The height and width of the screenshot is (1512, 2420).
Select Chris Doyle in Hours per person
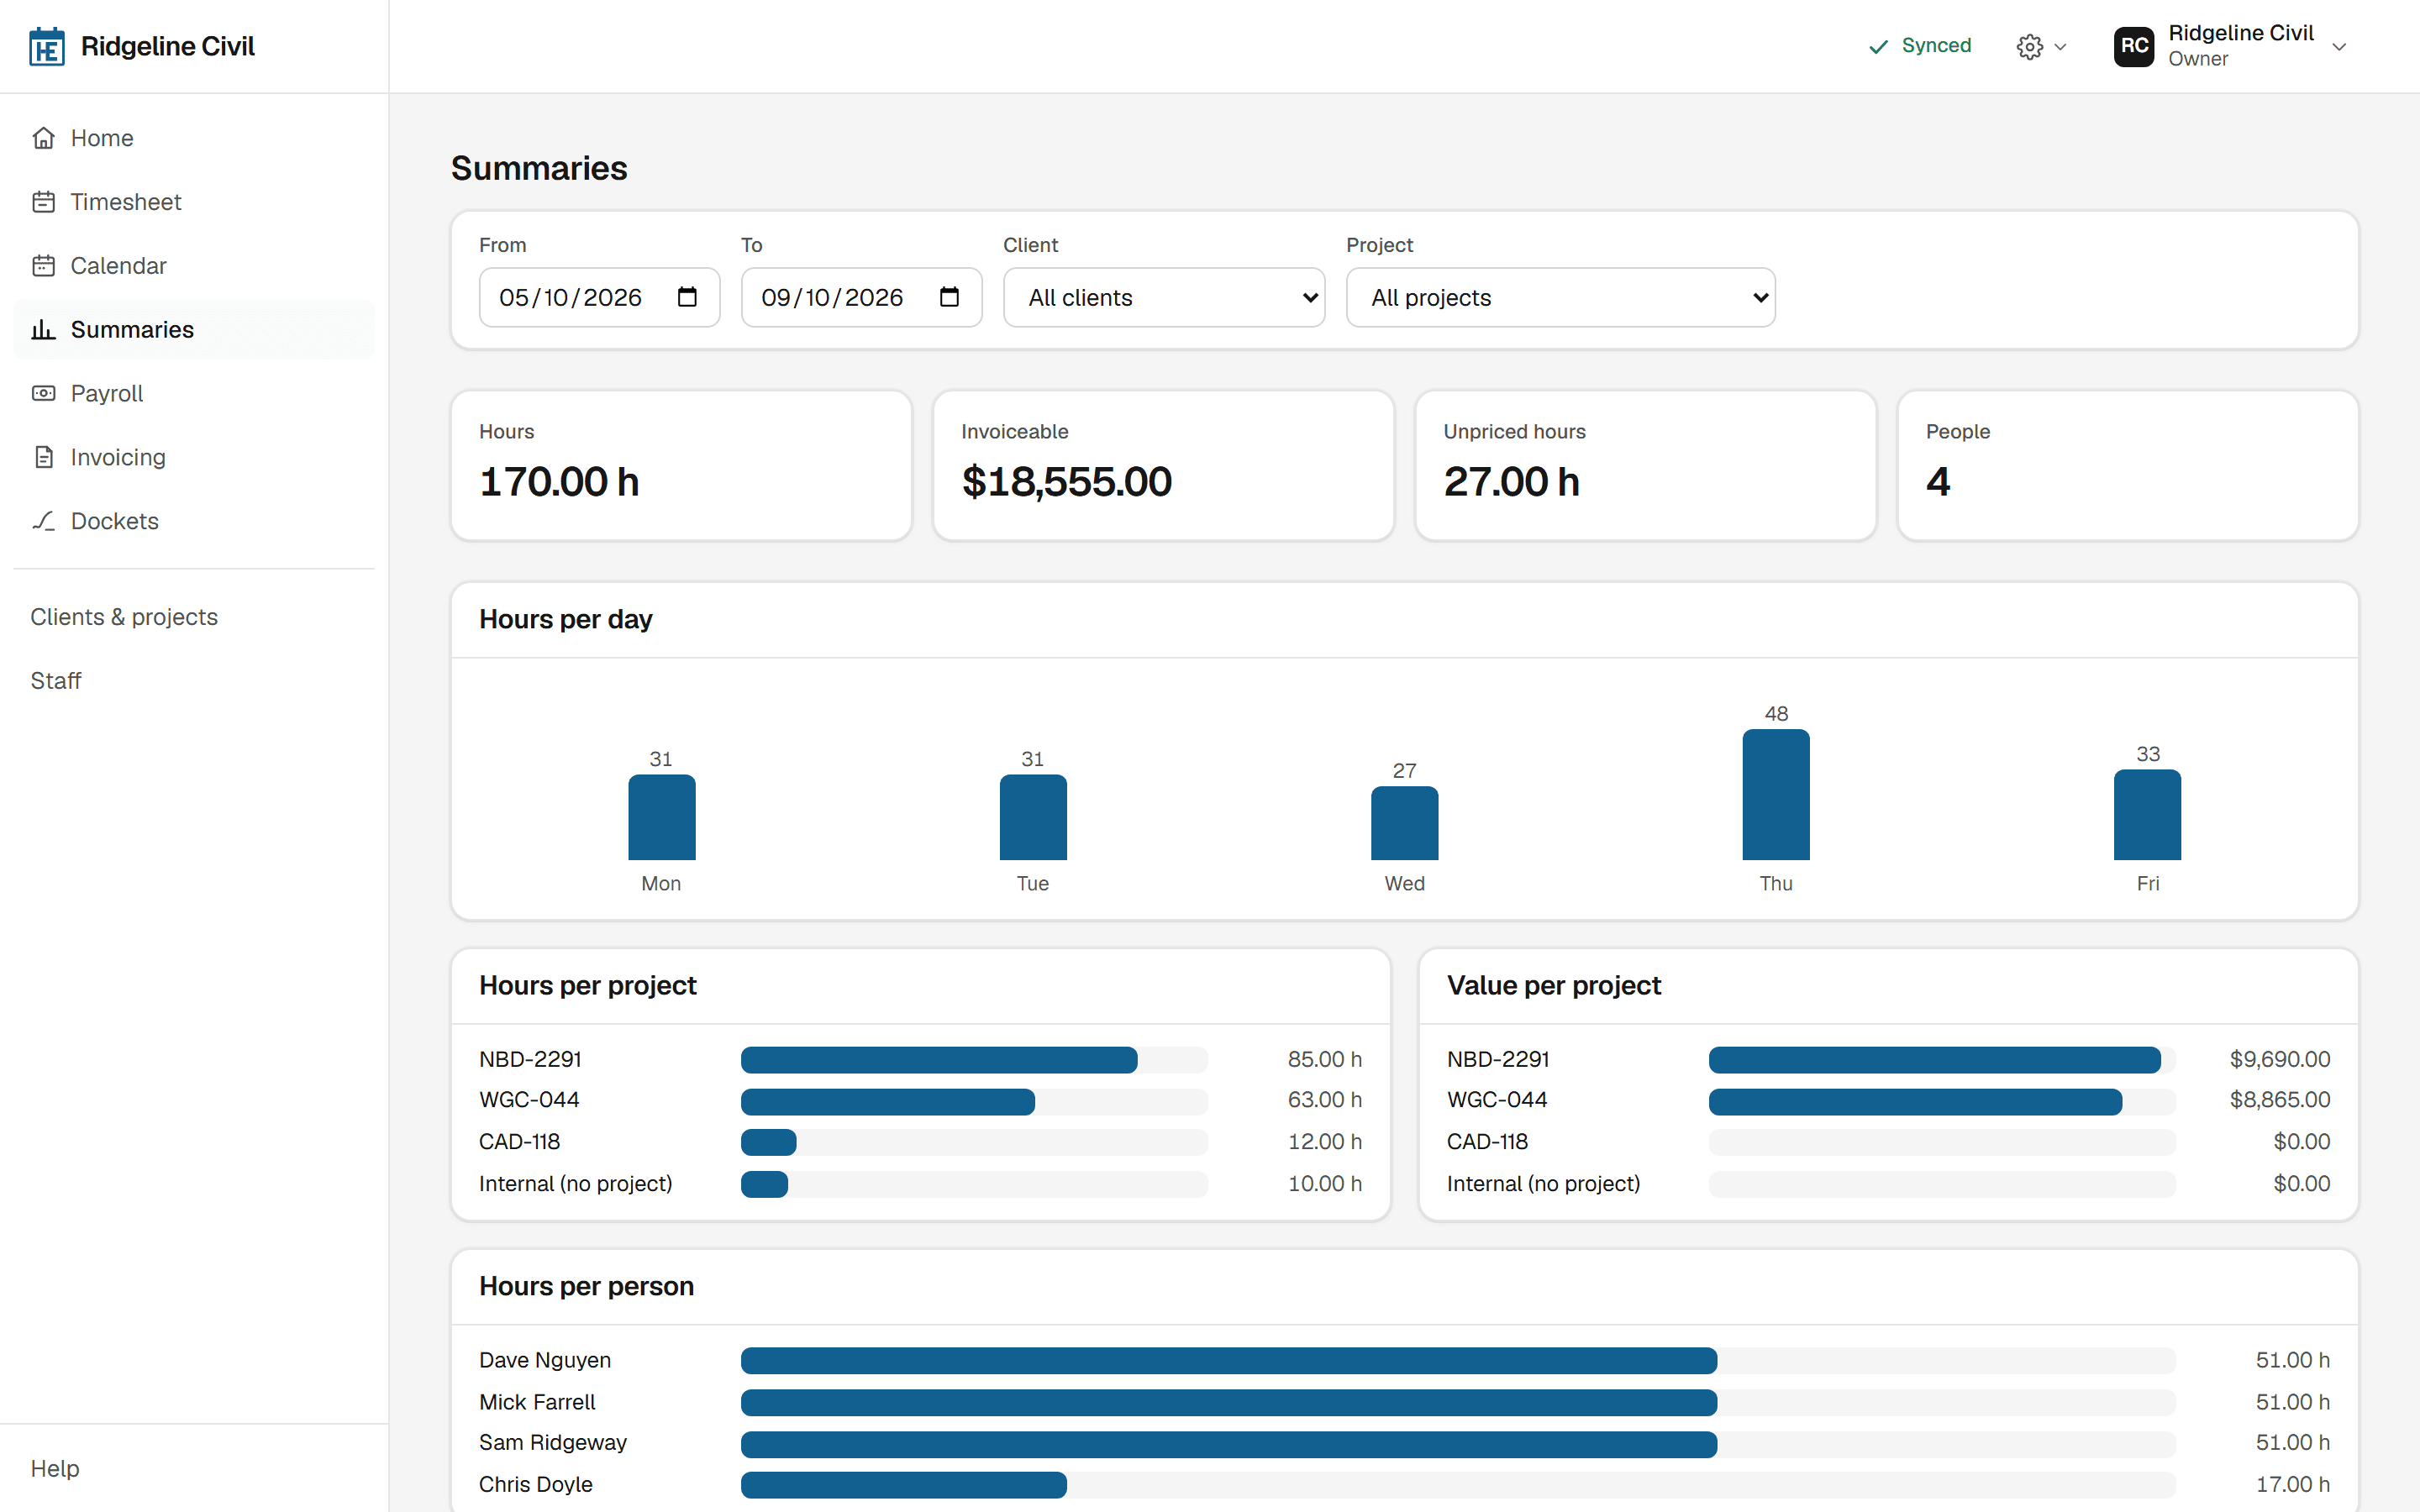click(536, 1484)
